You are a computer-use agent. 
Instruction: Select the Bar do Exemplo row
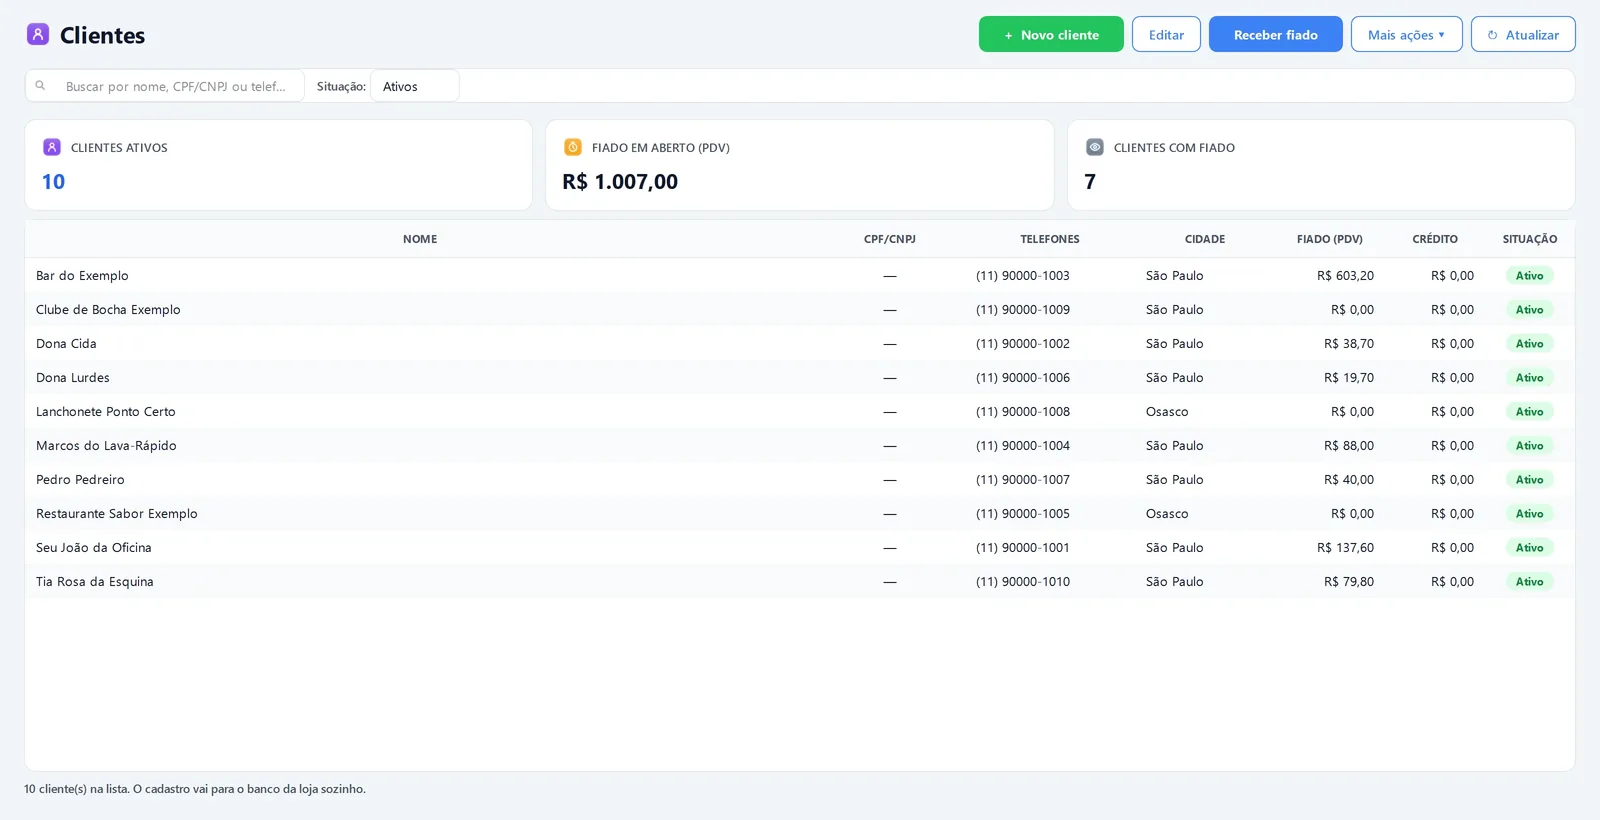800,275
